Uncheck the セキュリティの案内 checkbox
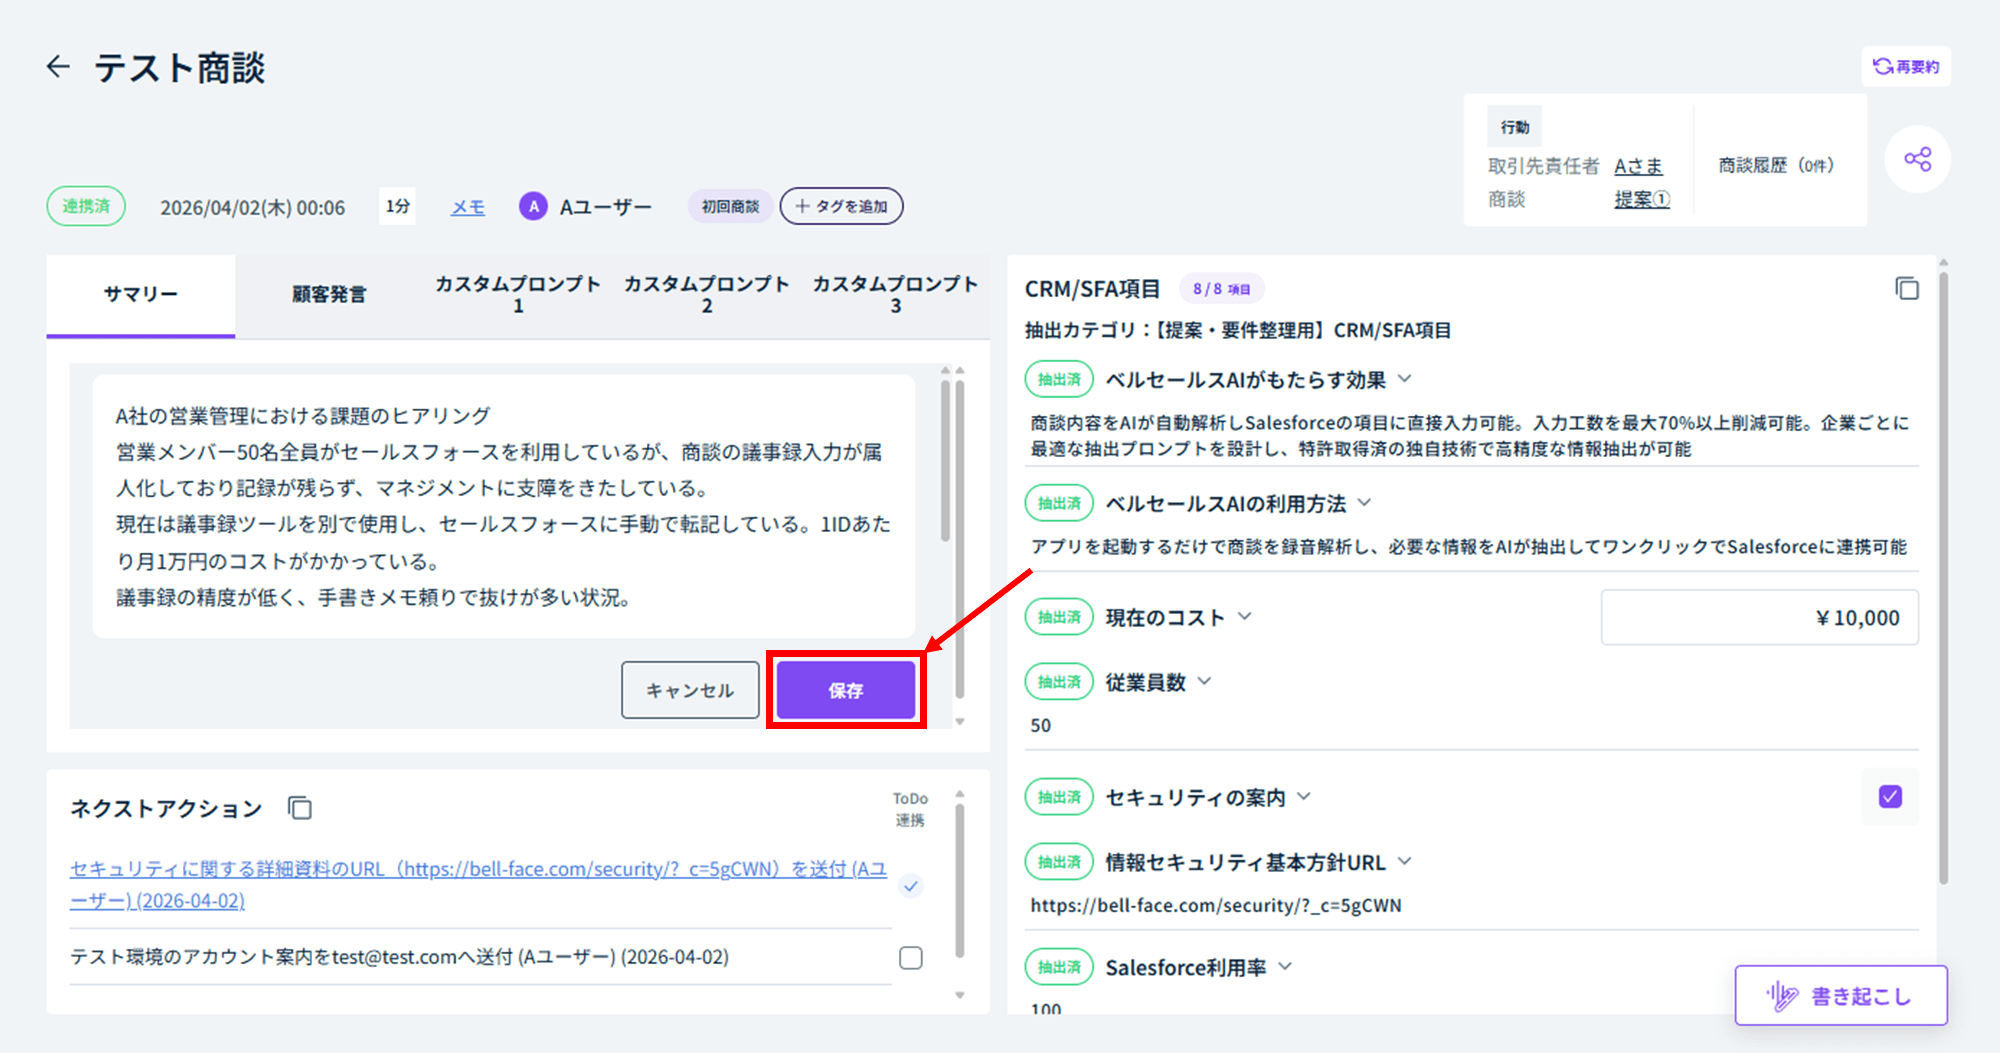Screen dimensions: 2000x1053 [1890, 797]
